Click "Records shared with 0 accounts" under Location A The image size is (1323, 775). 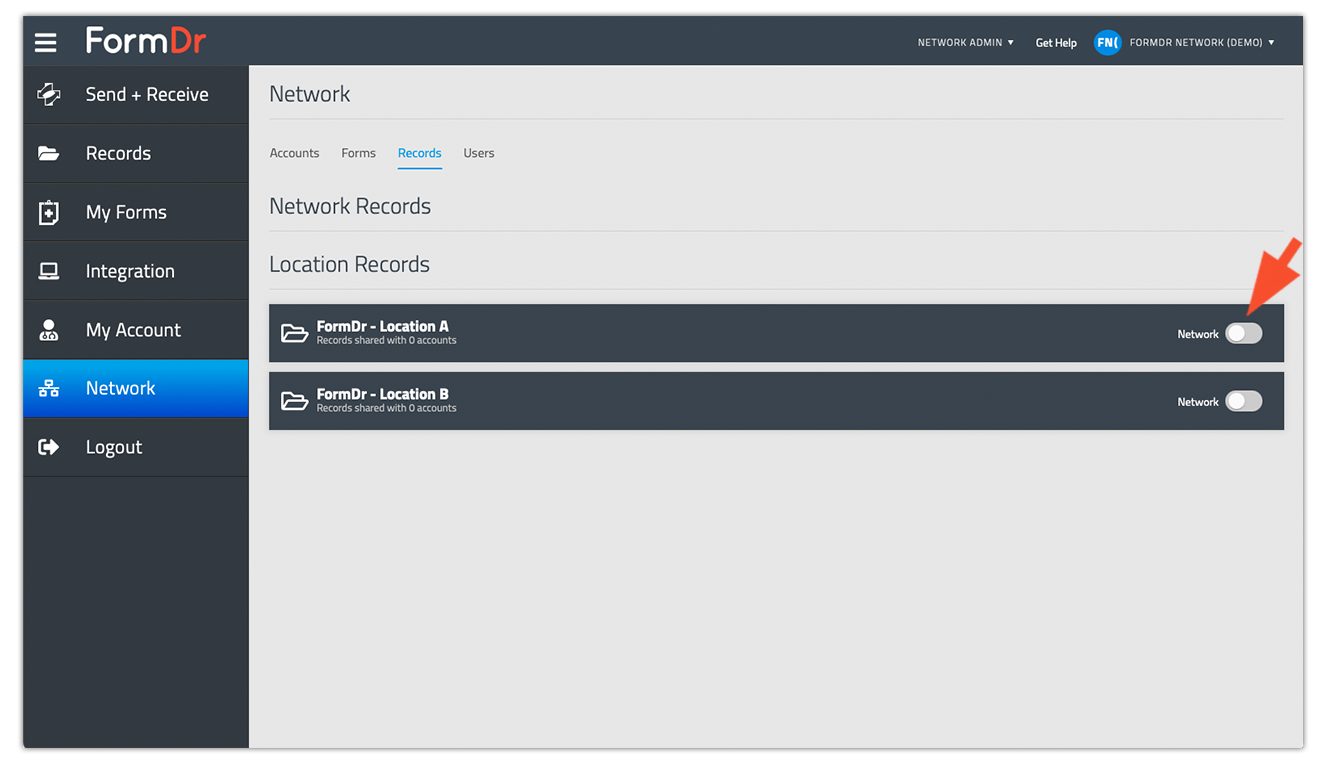(x=386, y=341)
